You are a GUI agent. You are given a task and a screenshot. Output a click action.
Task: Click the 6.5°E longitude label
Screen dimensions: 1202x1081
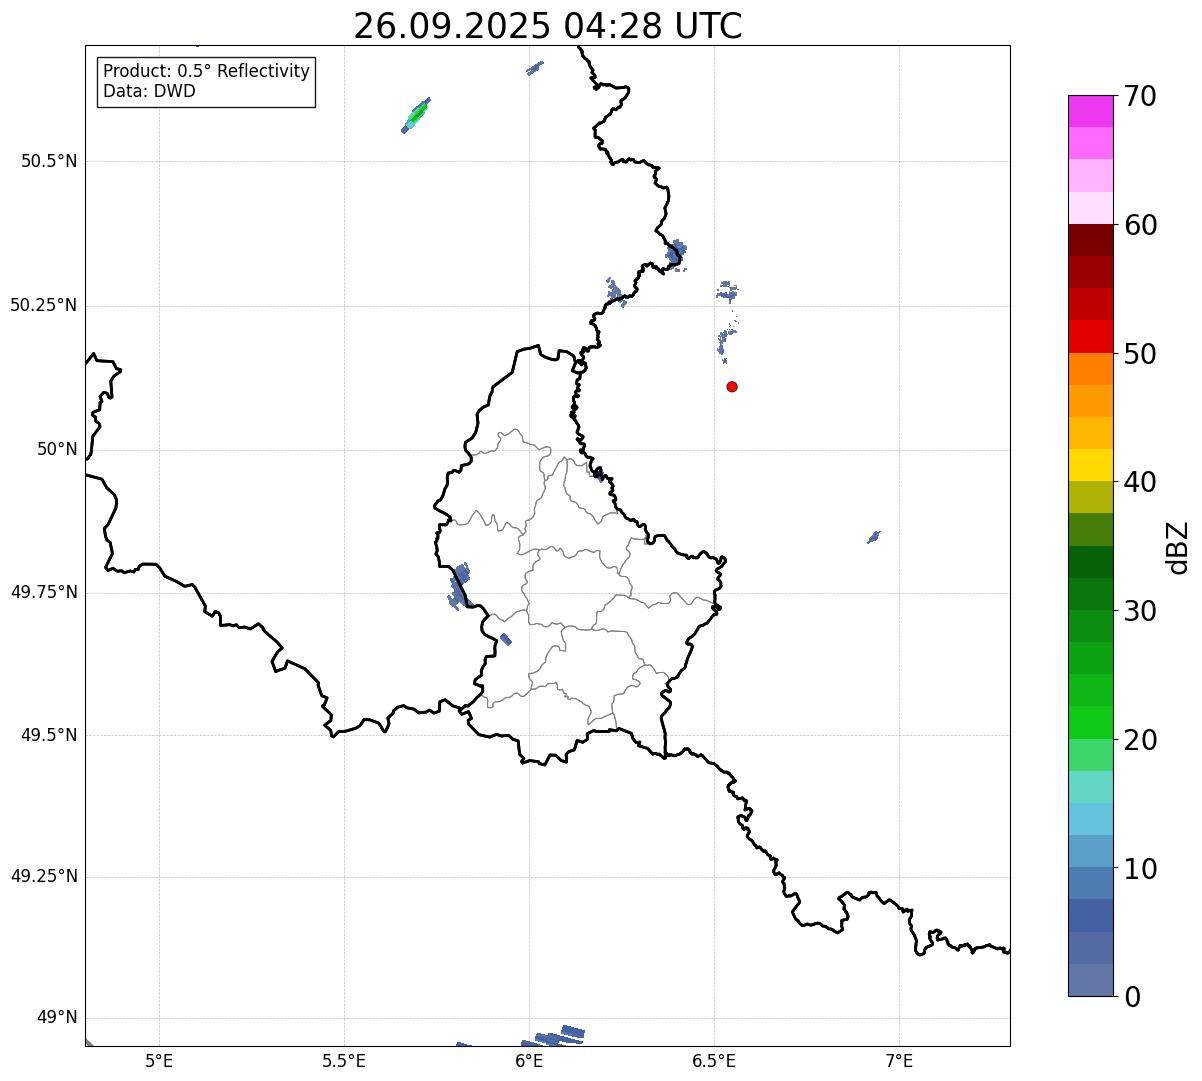[714, 1060]
